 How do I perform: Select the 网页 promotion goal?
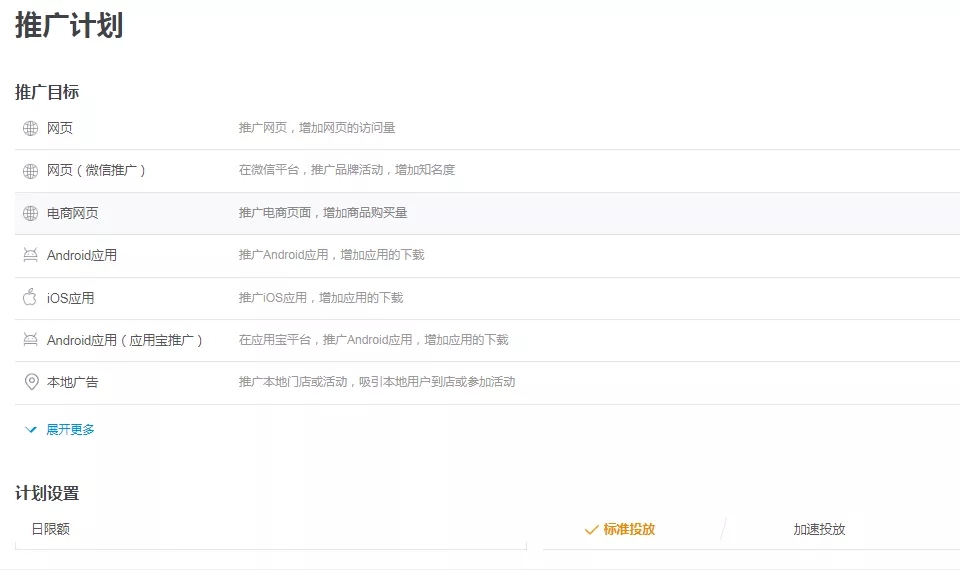[x=60, y=128]
